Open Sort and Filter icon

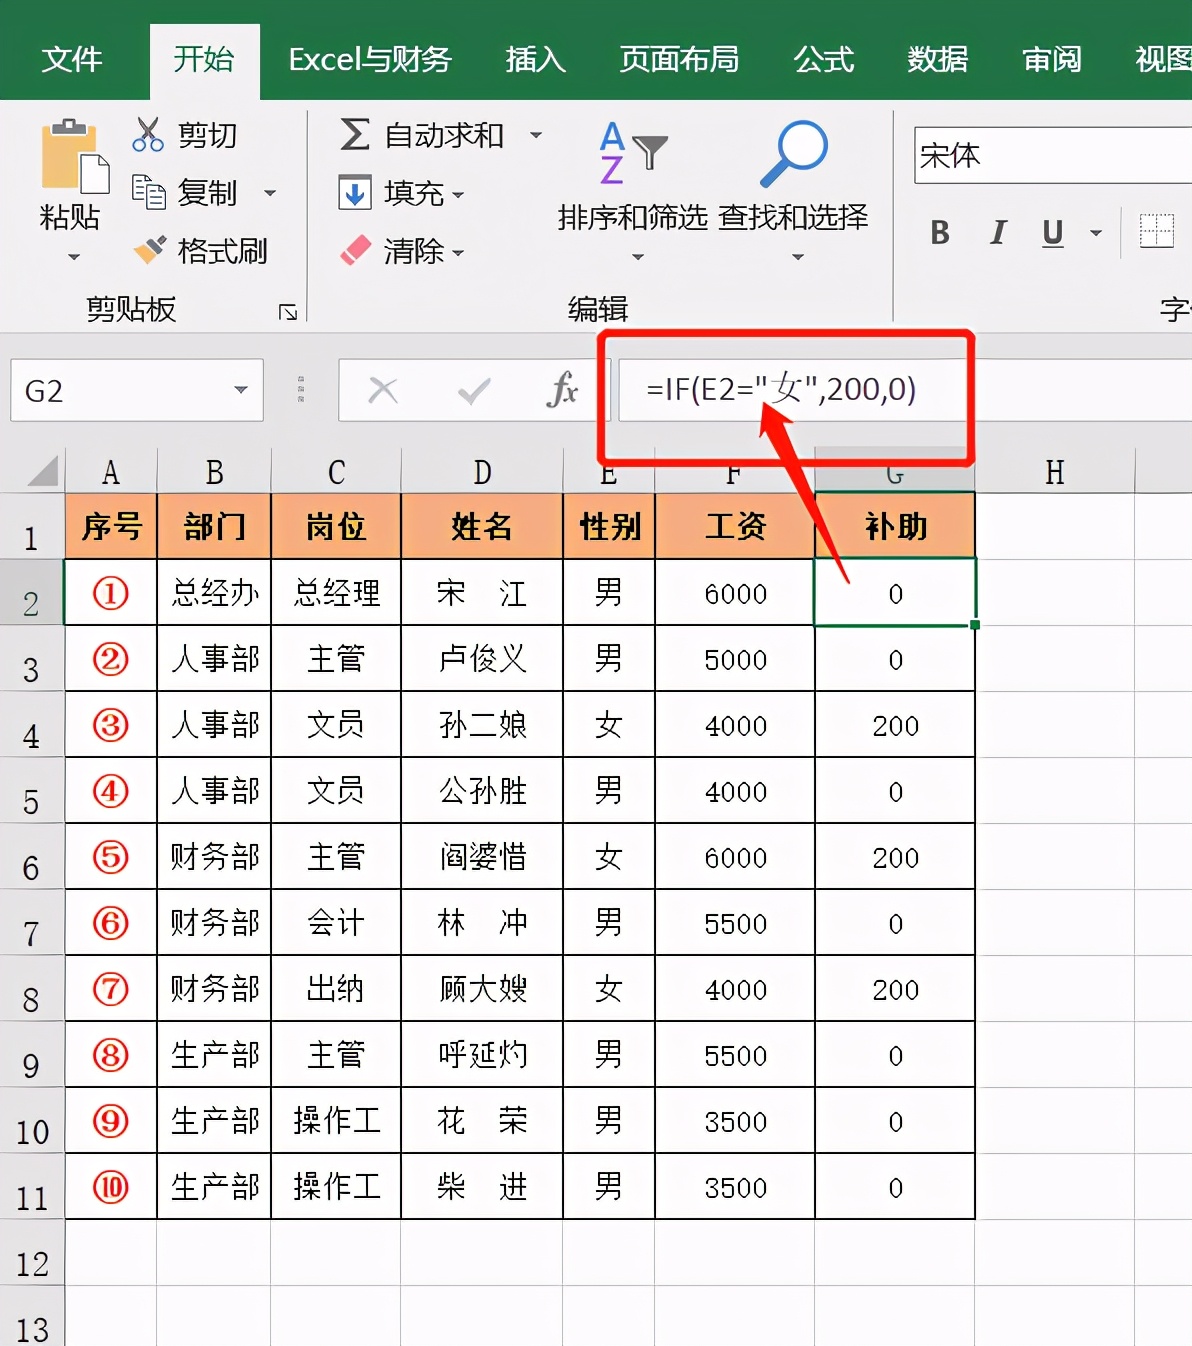pos(633,153)
